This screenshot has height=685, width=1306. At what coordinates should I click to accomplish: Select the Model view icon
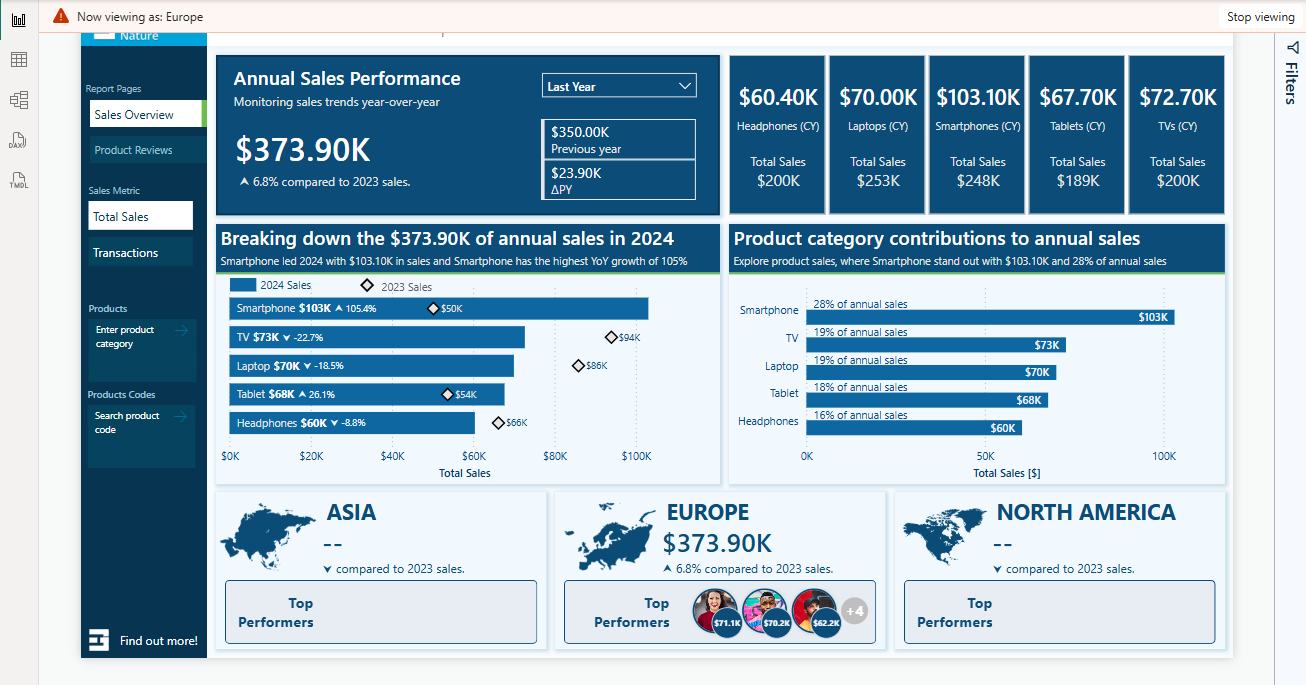(18, 99)
